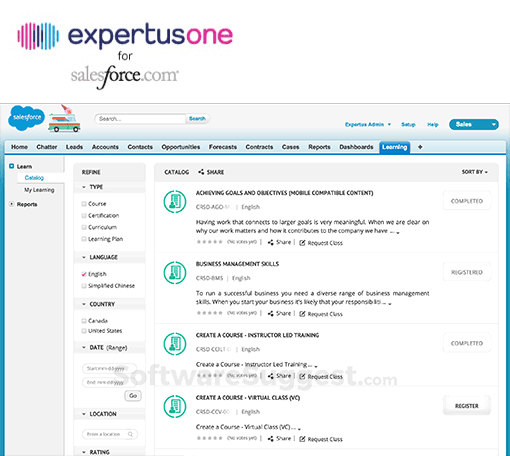Click the Register button for Virtual Class

point(467,406)
